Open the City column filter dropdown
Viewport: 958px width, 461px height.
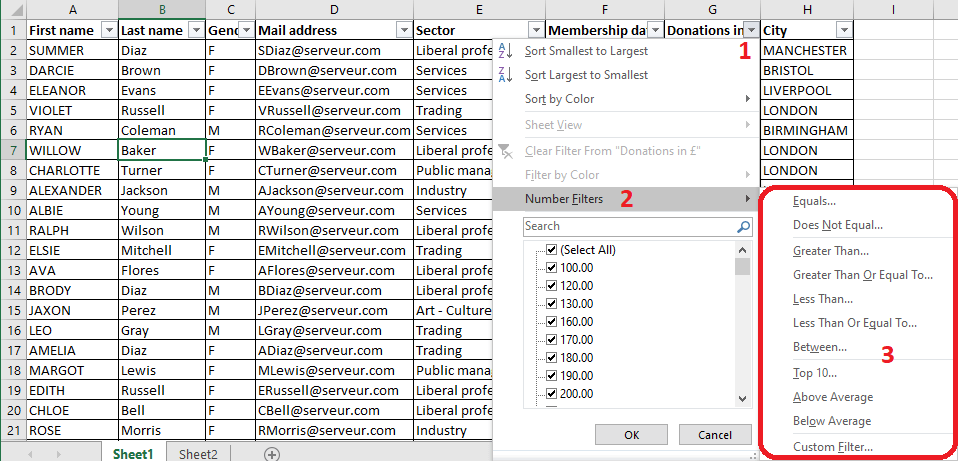coord(843,30)
